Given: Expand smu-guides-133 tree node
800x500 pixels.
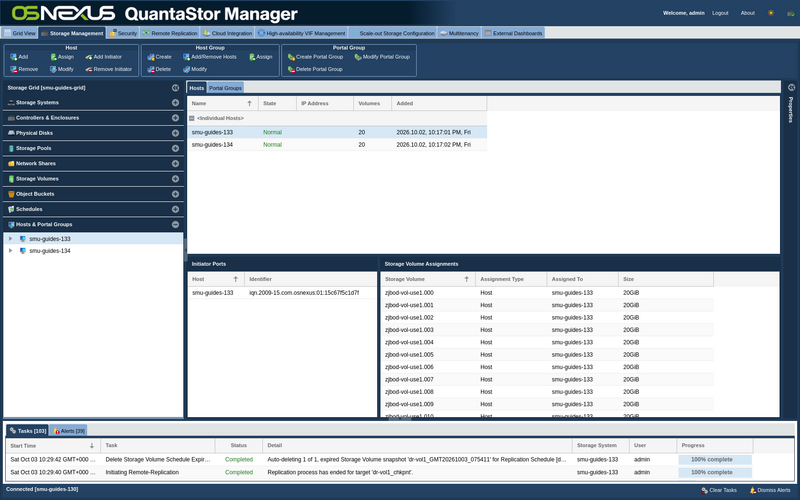Looking at the screenshot, I should click(10, 239).
